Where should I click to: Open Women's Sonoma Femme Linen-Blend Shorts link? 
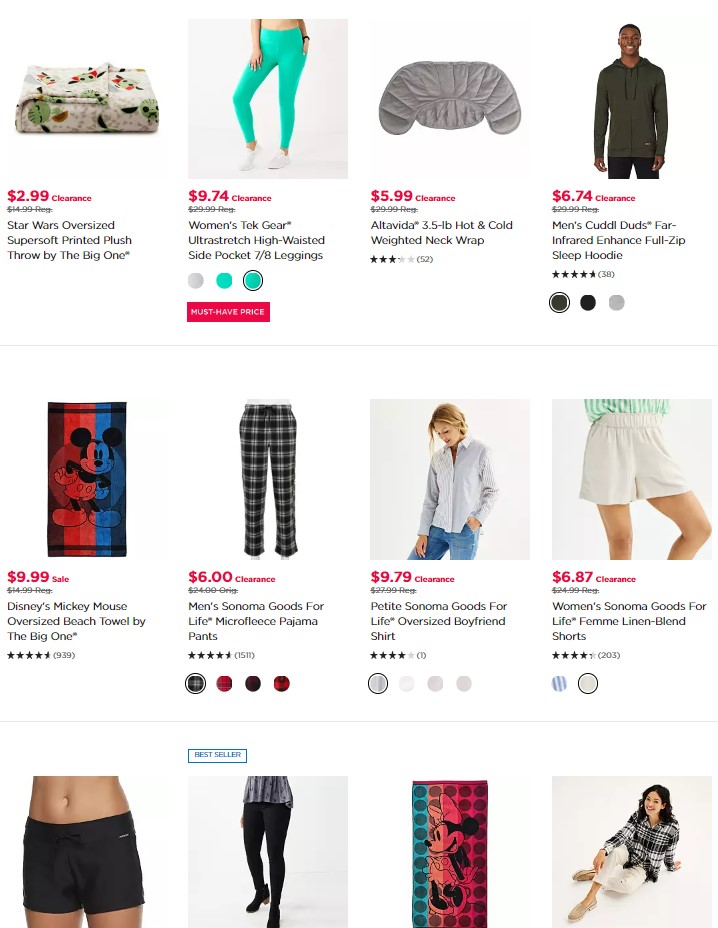click(629, 621)
